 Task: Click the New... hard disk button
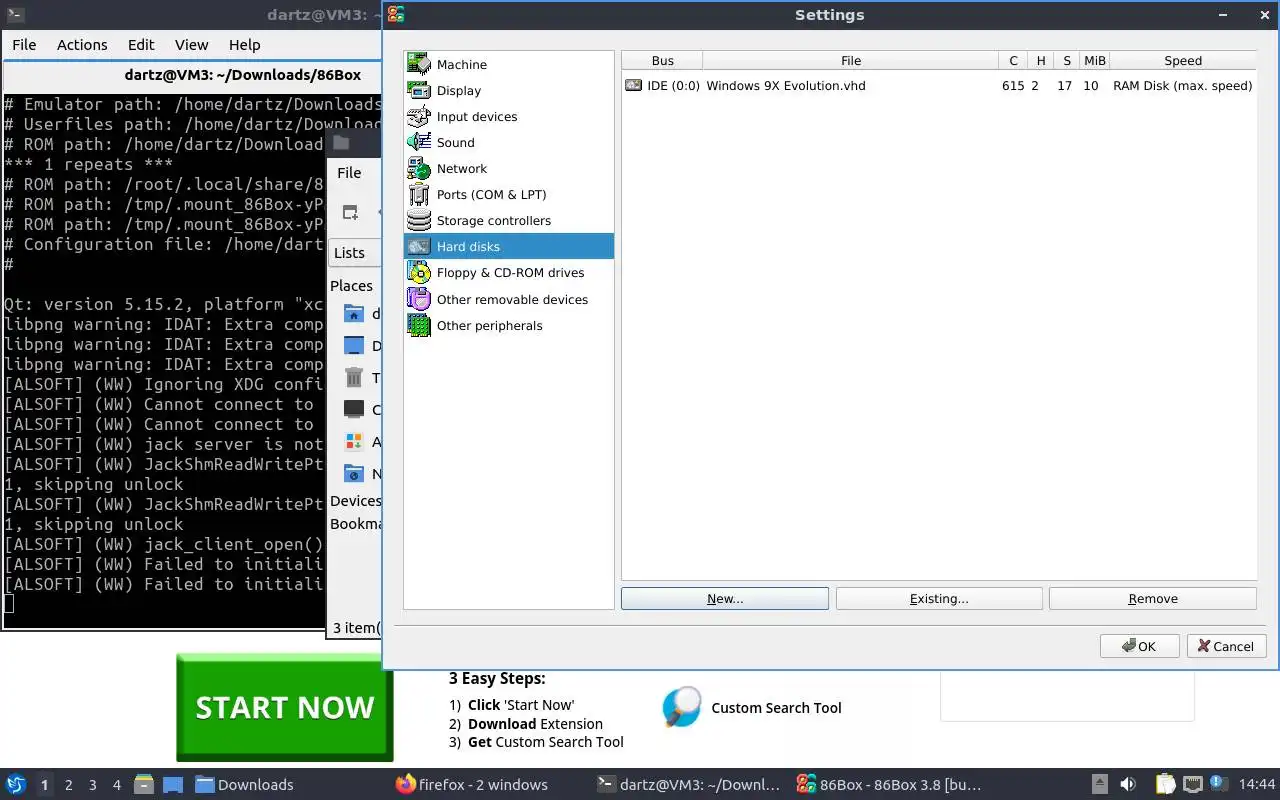(x=725, y=598)
